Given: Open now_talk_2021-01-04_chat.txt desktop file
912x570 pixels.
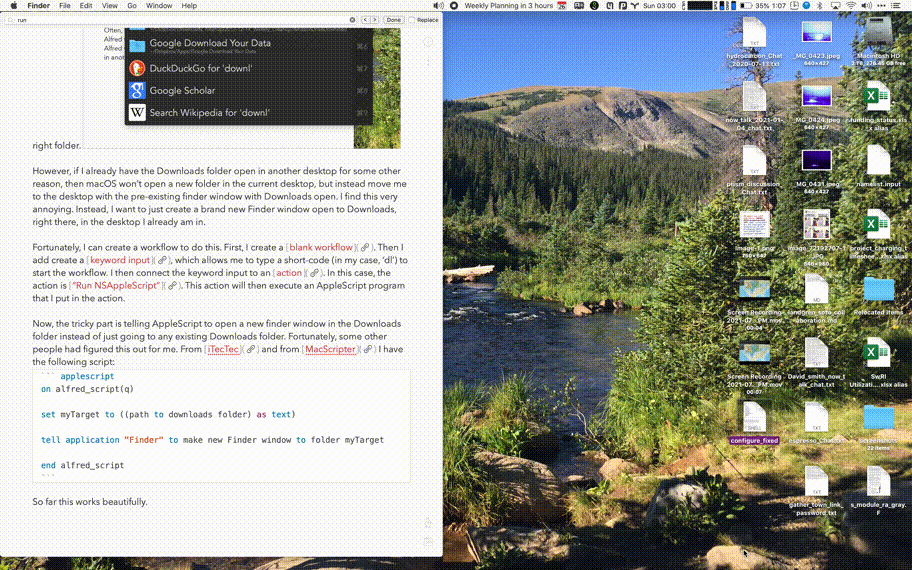Looking at the screenshot, I should click(x=754, y=97).
